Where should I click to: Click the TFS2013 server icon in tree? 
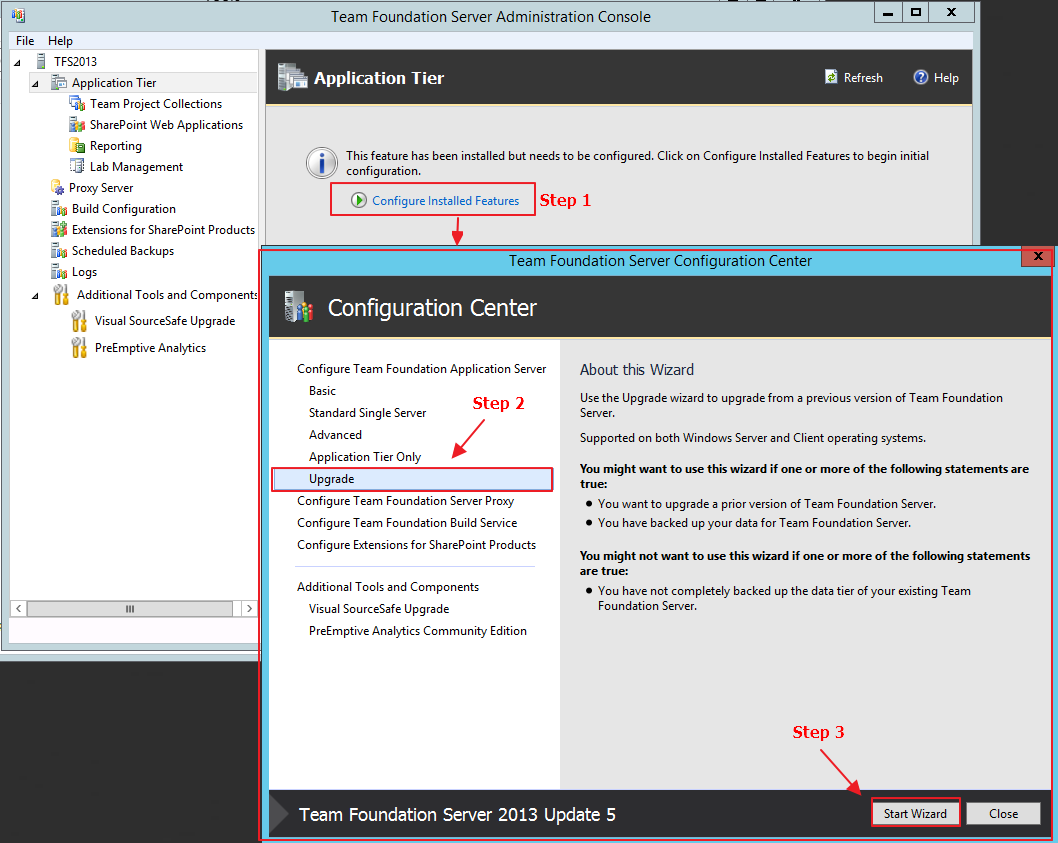(x=41, y=61)
